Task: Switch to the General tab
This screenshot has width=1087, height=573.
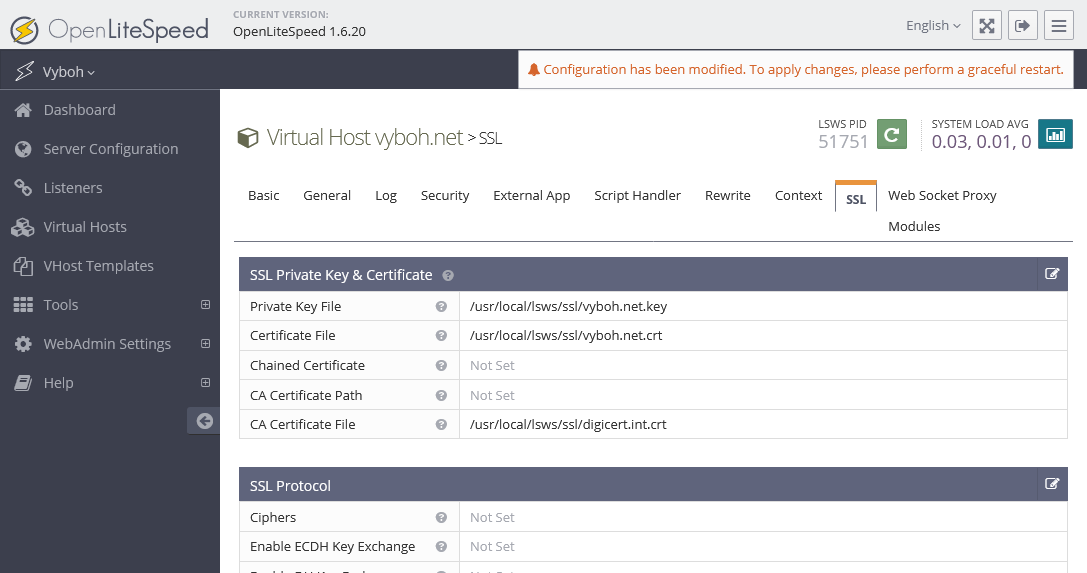Action: click(327, 195)
